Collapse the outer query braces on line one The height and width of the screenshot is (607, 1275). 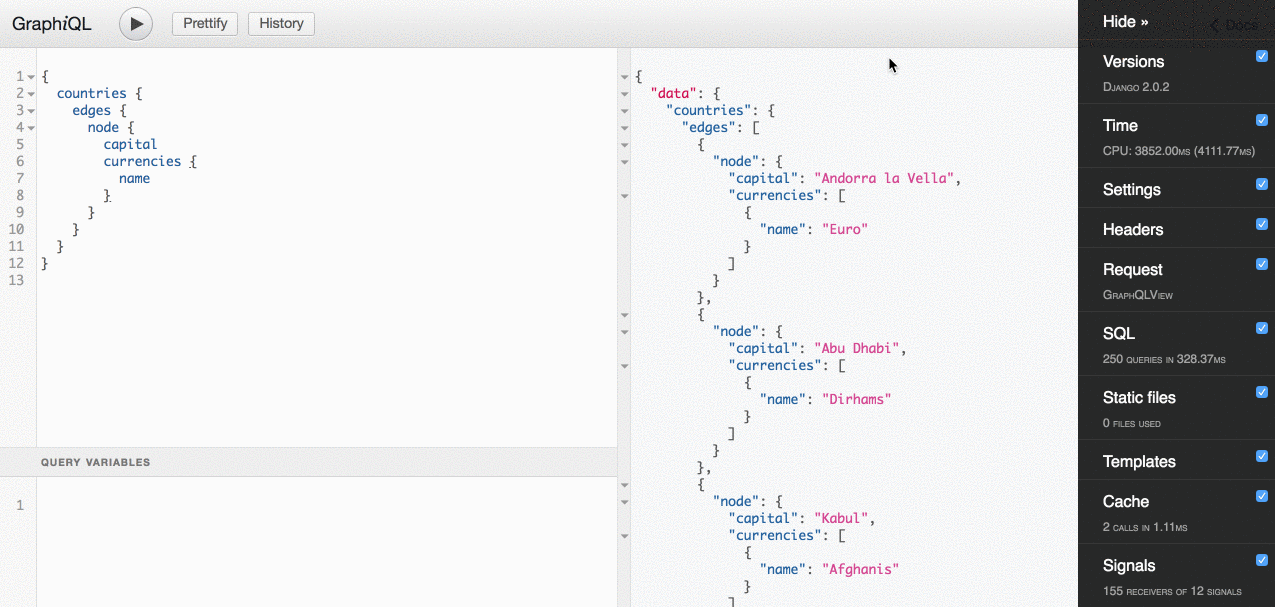click(30, 76)
